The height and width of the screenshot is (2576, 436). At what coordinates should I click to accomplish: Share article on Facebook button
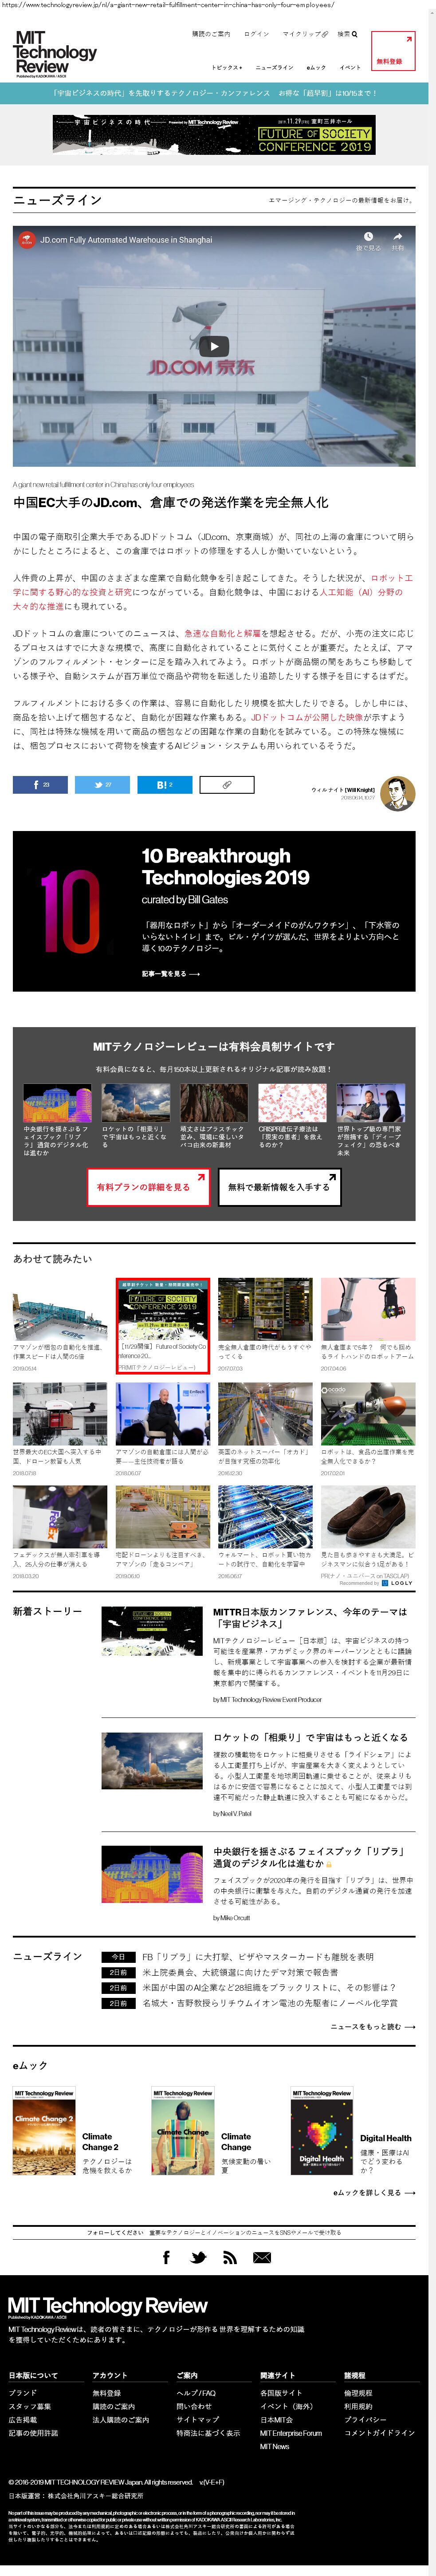coord(40,785)
